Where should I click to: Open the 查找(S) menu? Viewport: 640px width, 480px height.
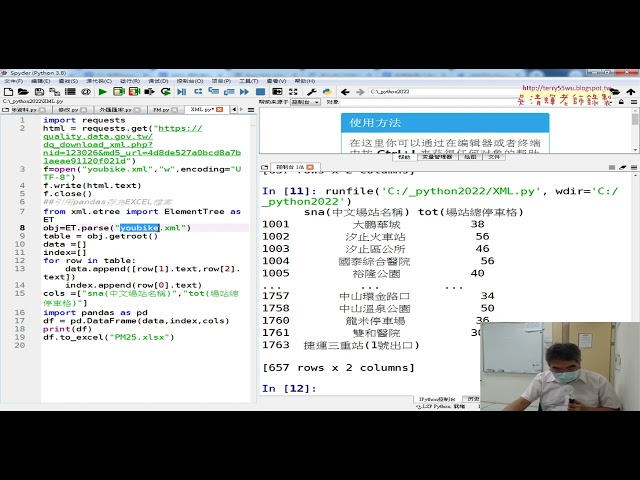(68, 81)
